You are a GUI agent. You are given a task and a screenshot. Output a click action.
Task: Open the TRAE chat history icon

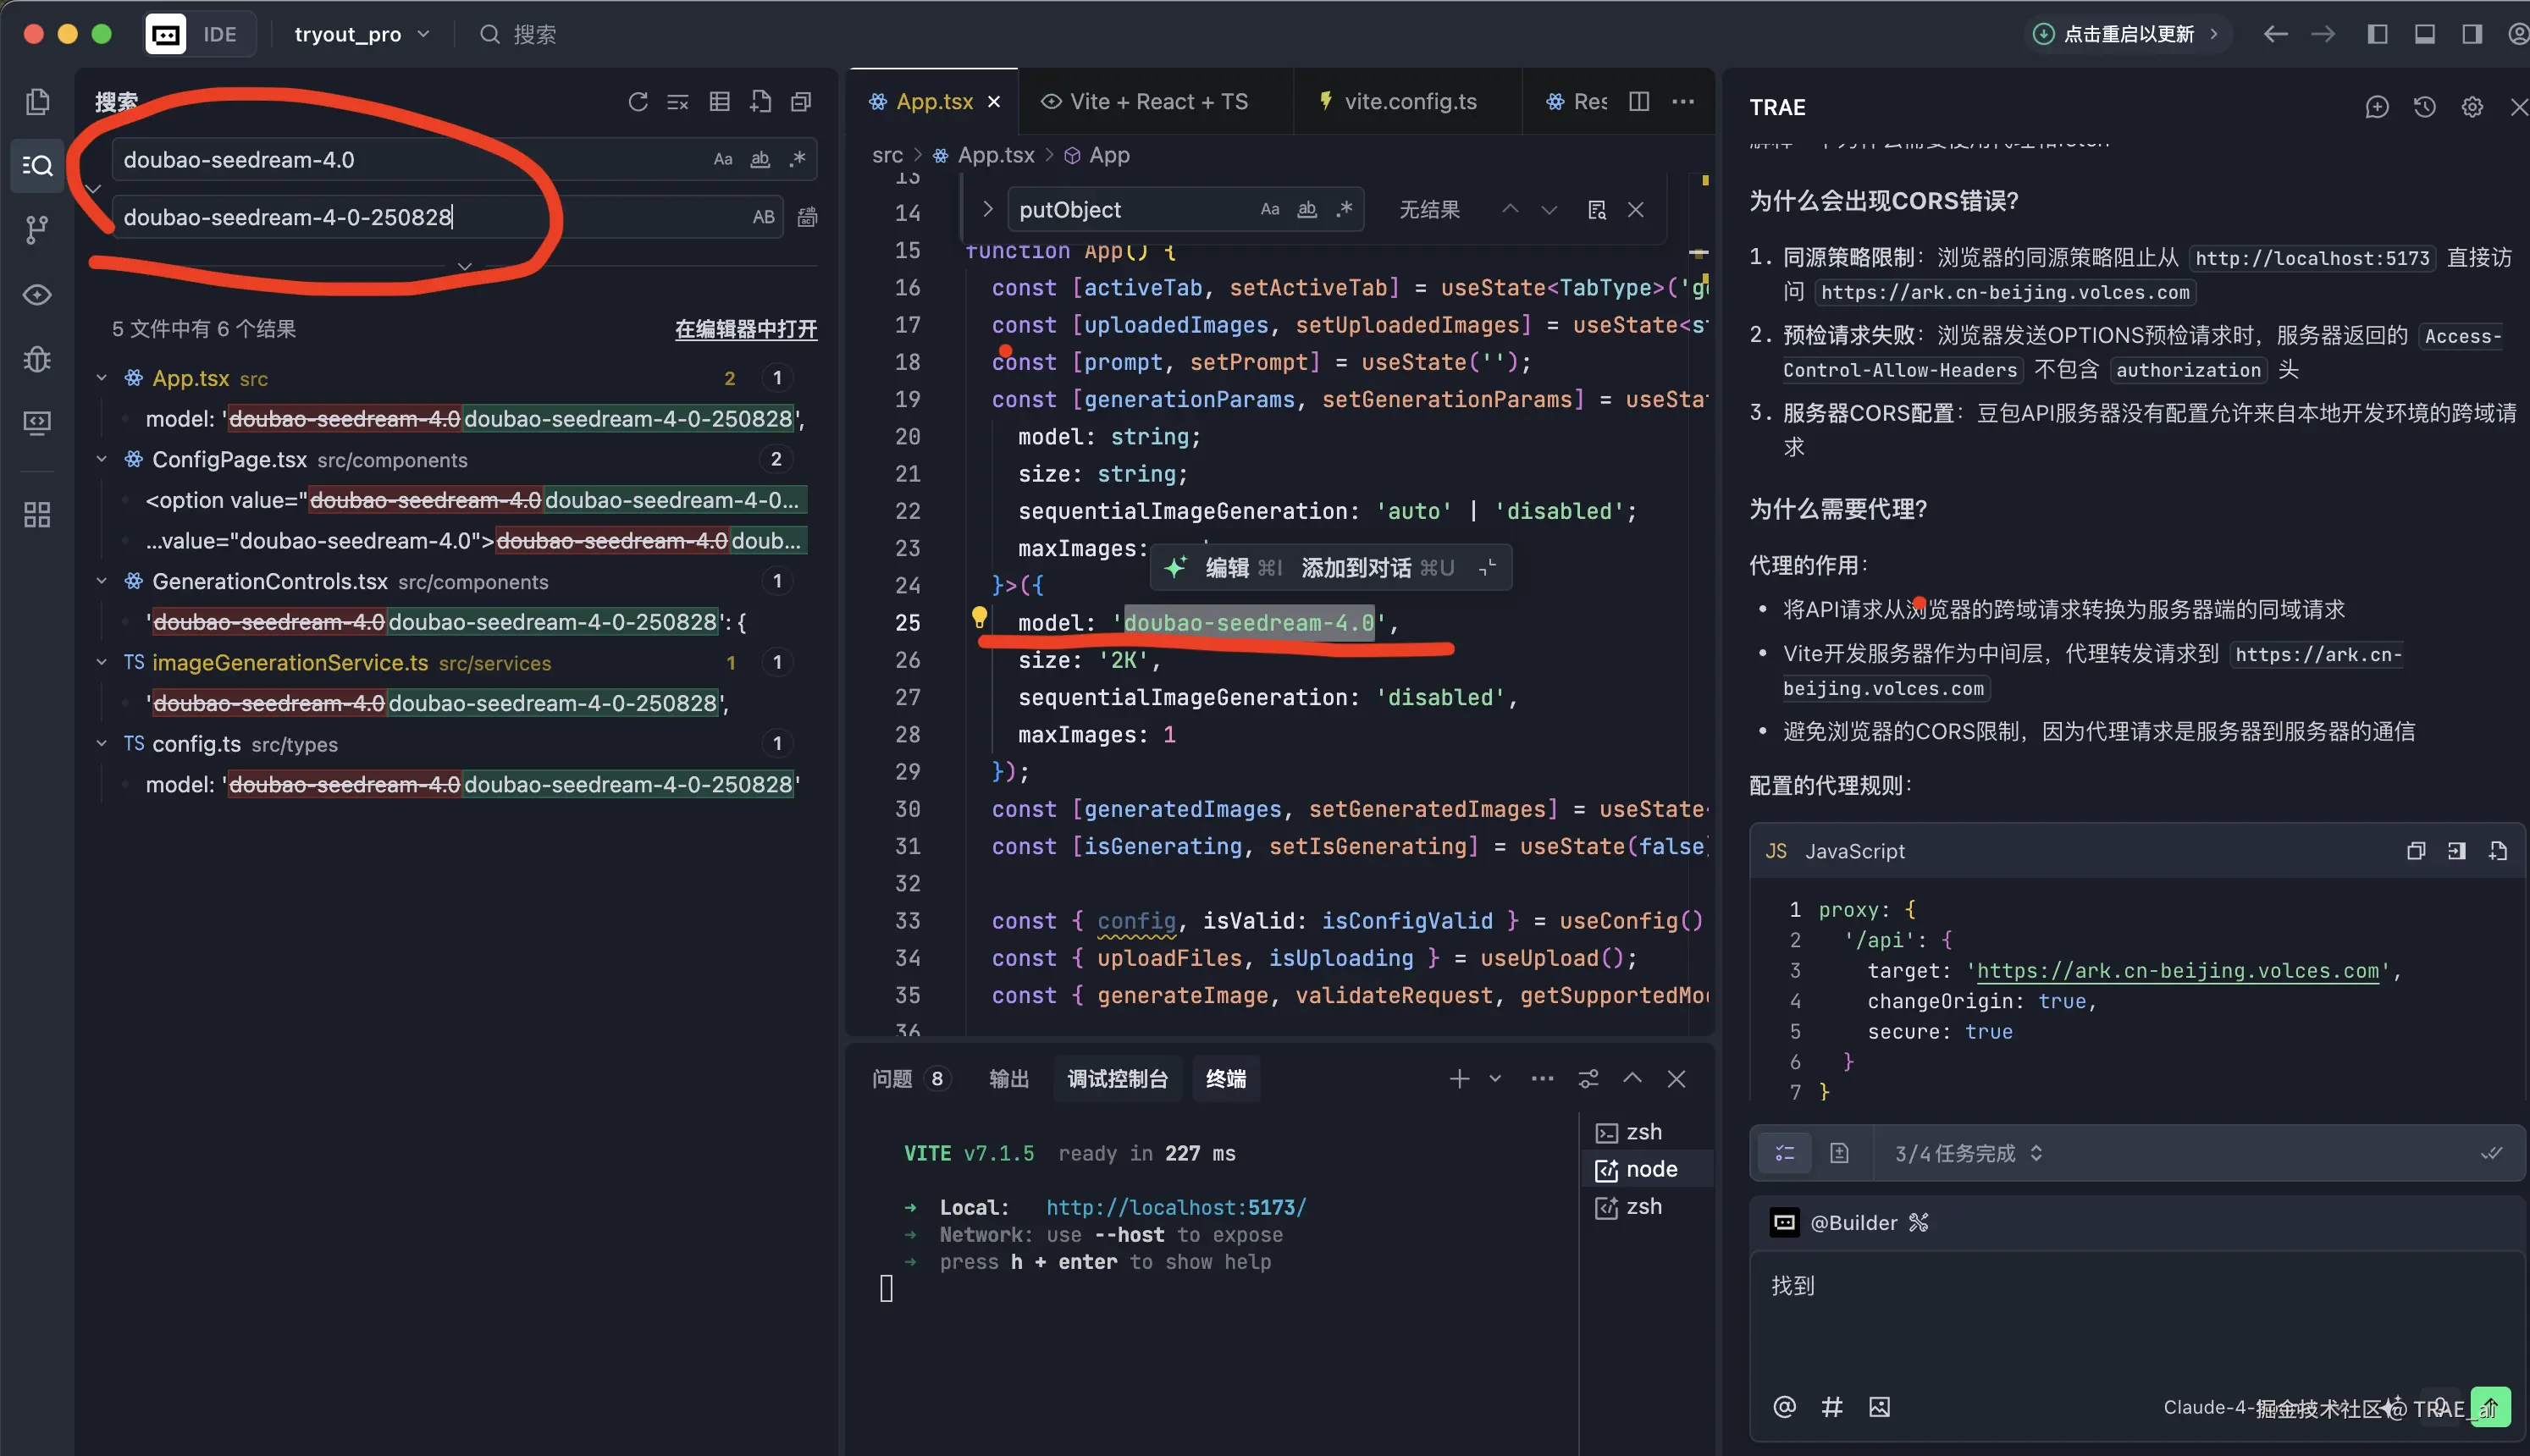tap(2424, 107)
